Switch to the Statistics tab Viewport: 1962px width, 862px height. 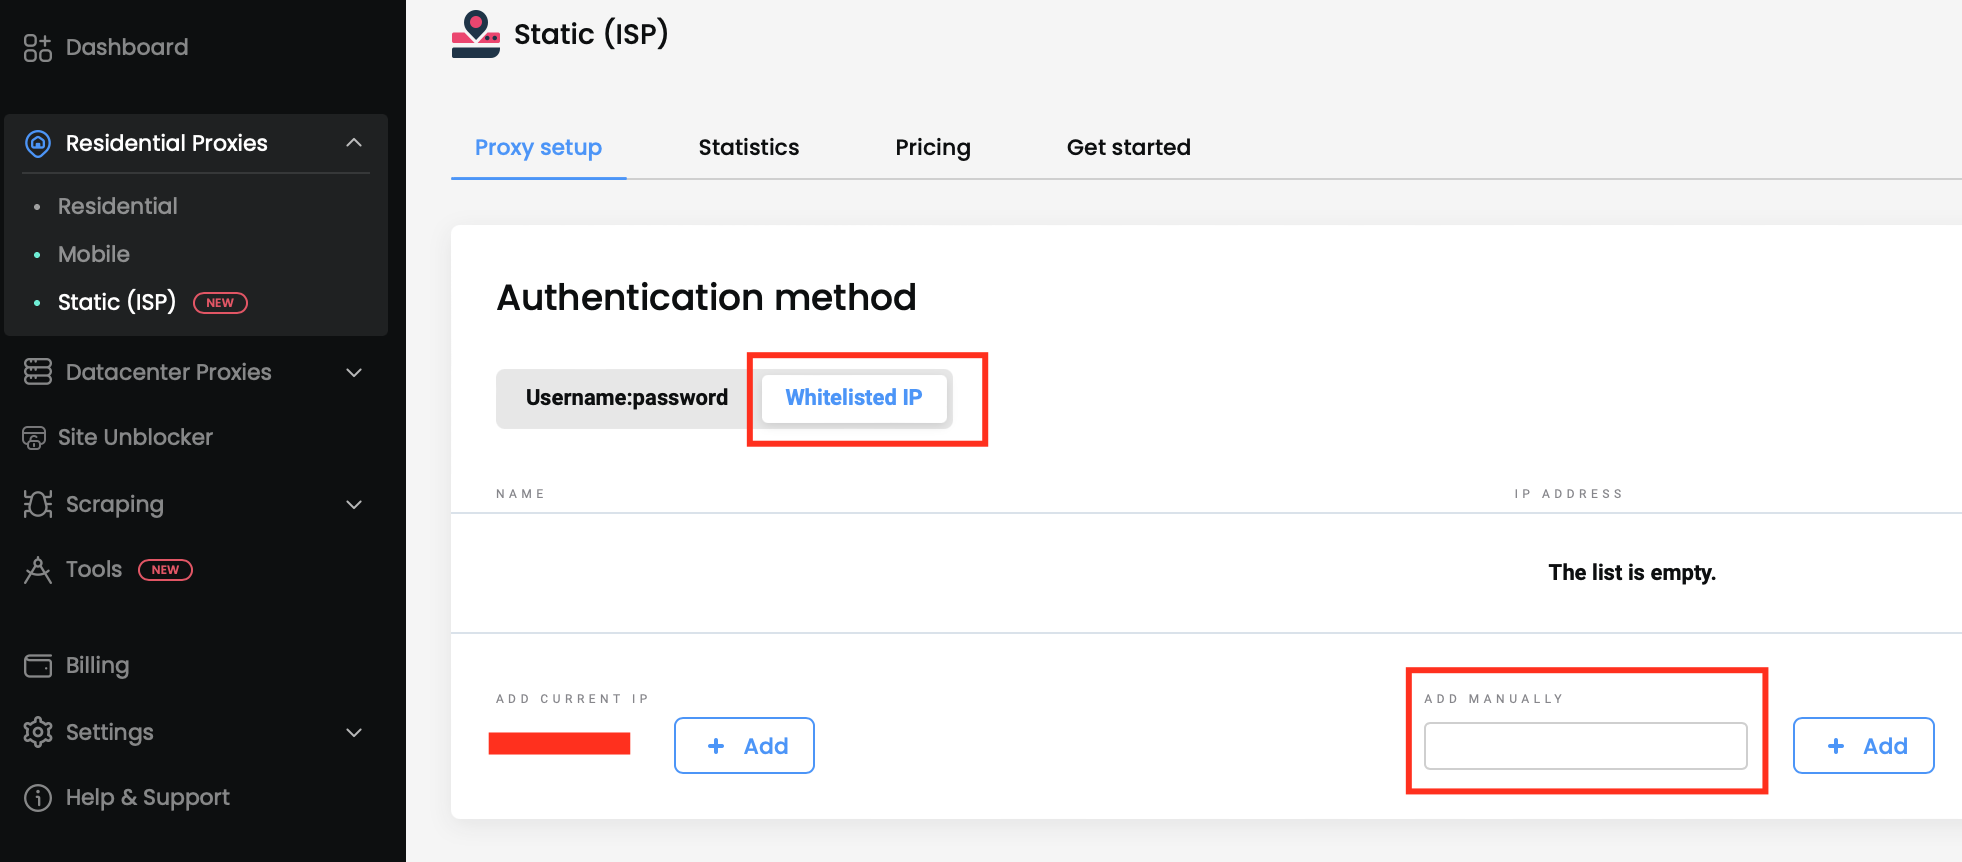pos(748,147)
